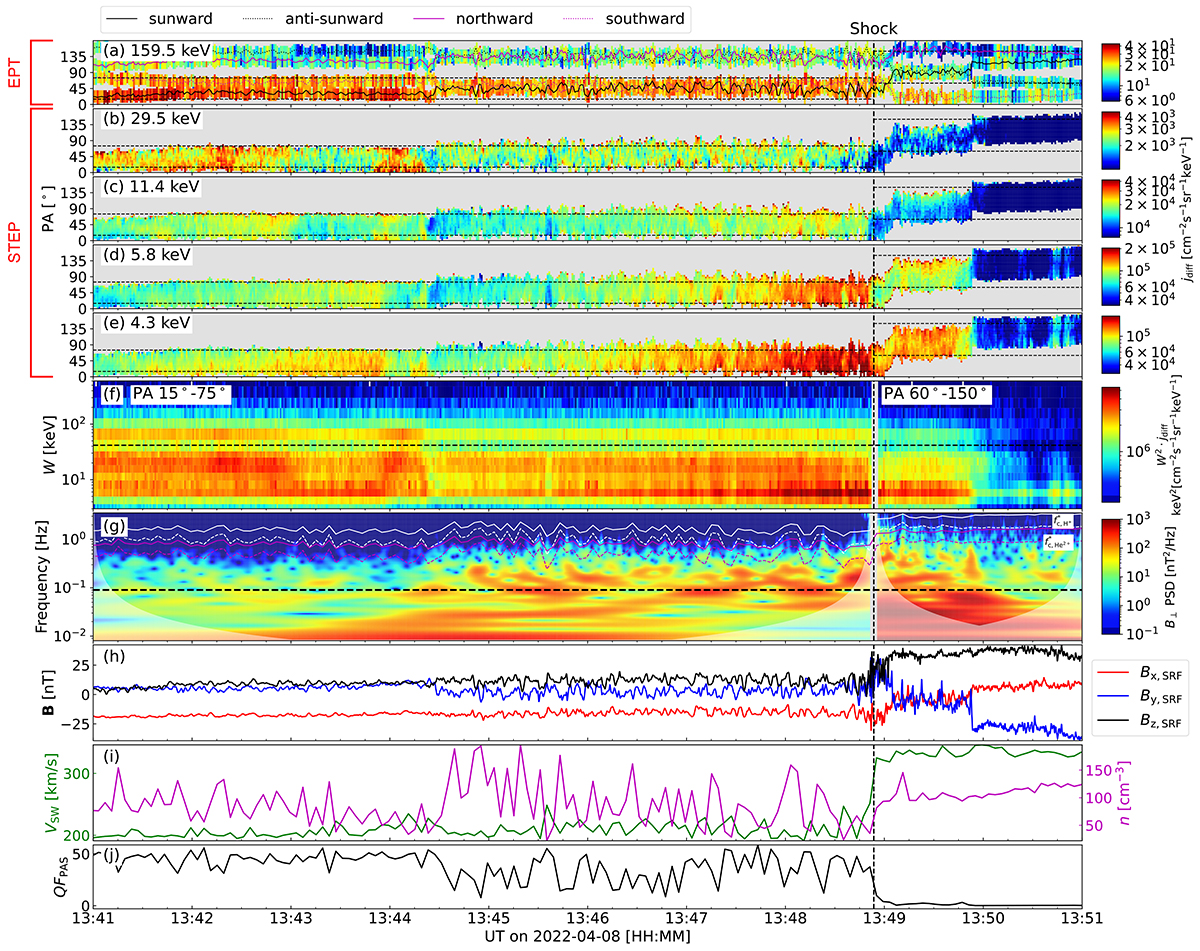Click the PA 60°-150° label
The height and width of the screenshot is (951, 1200).
pos(935,395)
